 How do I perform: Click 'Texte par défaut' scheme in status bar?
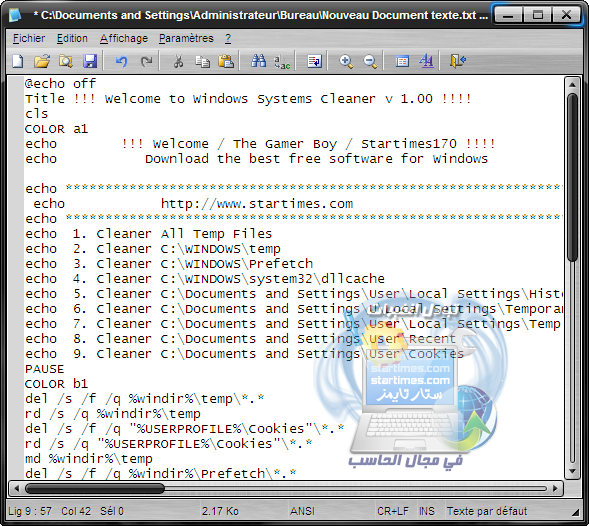tap(487, 511)
